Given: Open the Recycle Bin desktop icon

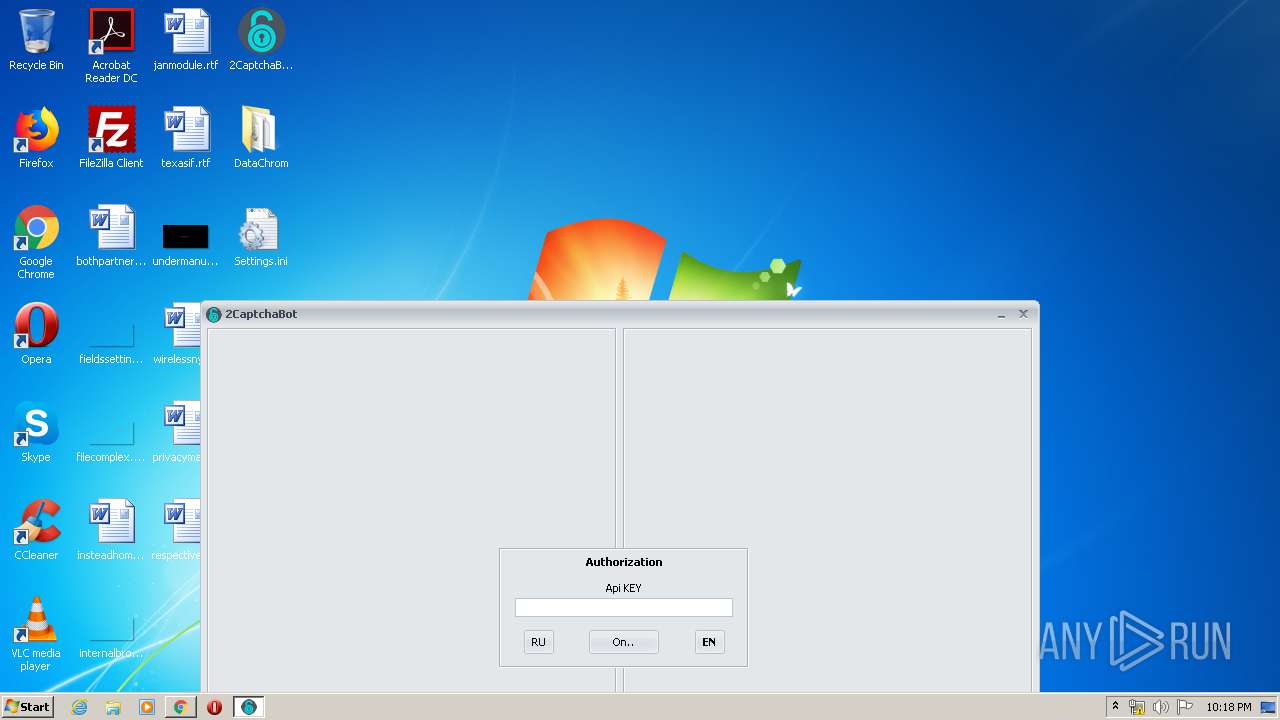Looking at the screenshot, I should [x=36, y=40].
